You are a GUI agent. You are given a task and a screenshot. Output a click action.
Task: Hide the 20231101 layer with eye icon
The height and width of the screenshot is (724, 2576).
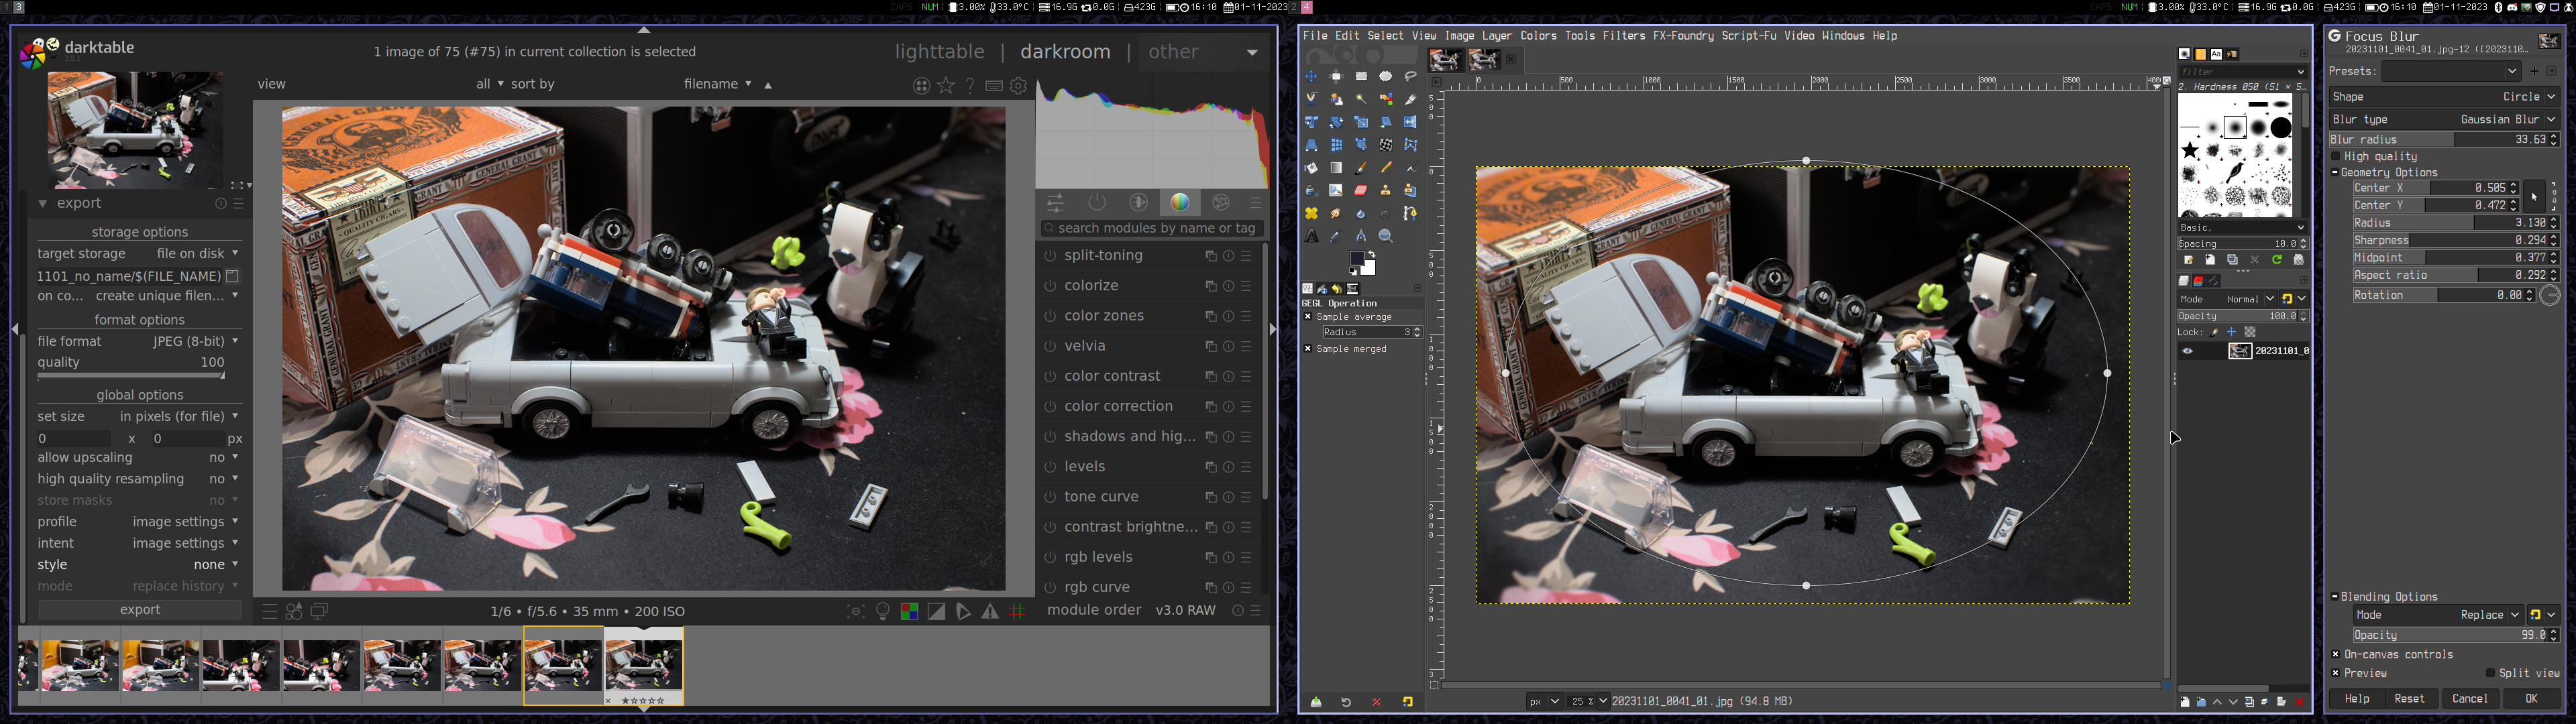tap(2188, 351)
